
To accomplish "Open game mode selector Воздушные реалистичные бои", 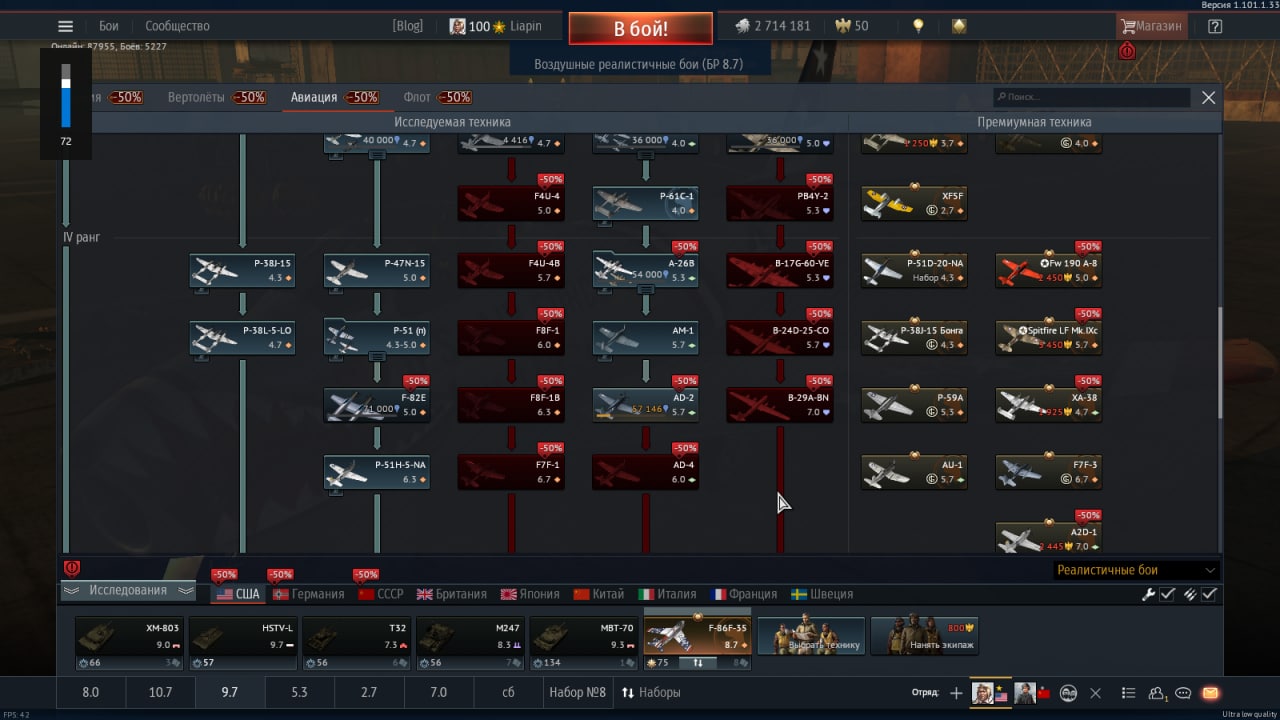I will coord(639,64).
